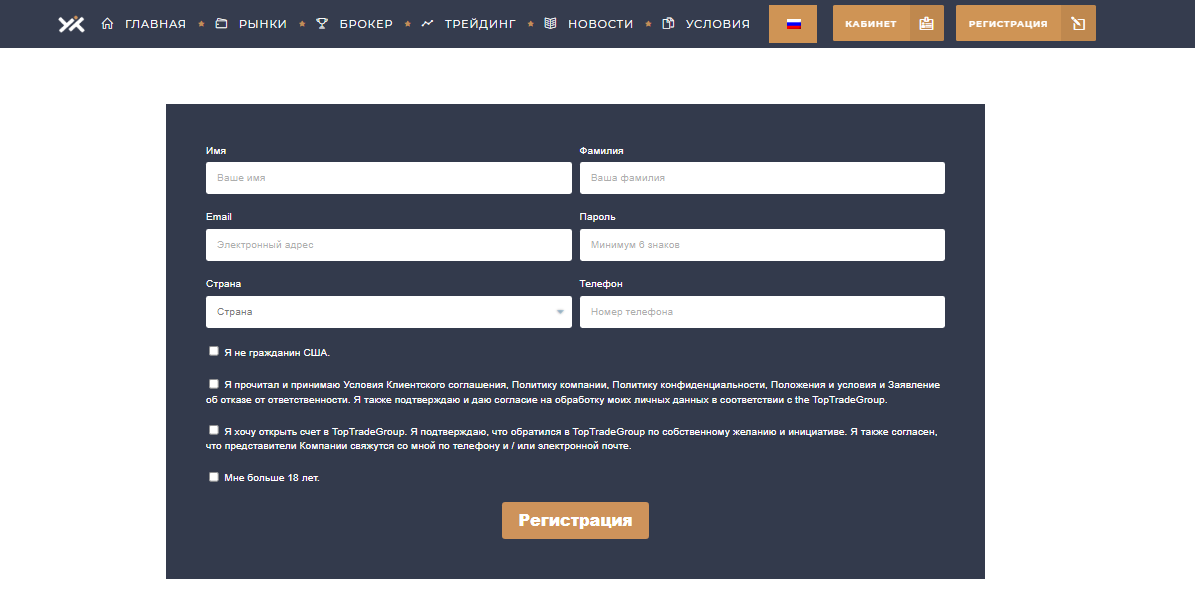This screenshot has width=1195, height=606.
Task: Open the НОВОСТИ menu item
Action: click(601, 24)
